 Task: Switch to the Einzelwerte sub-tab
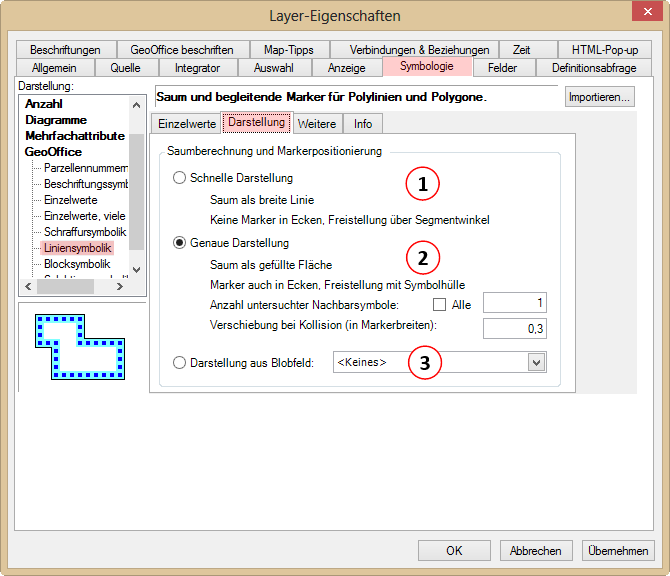point(187,124)
